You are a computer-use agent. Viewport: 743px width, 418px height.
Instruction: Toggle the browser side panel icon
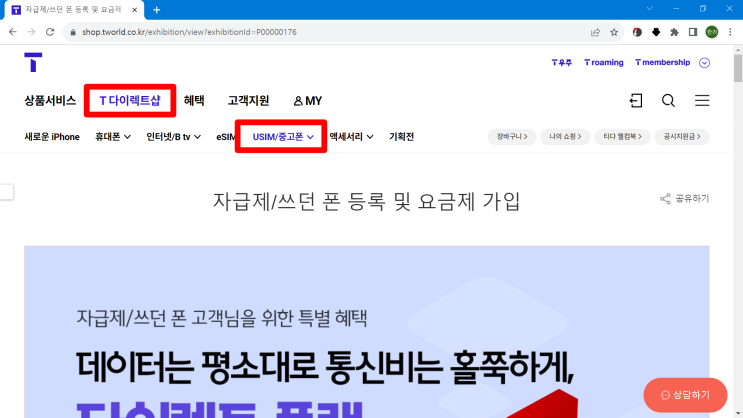[693, 32]
